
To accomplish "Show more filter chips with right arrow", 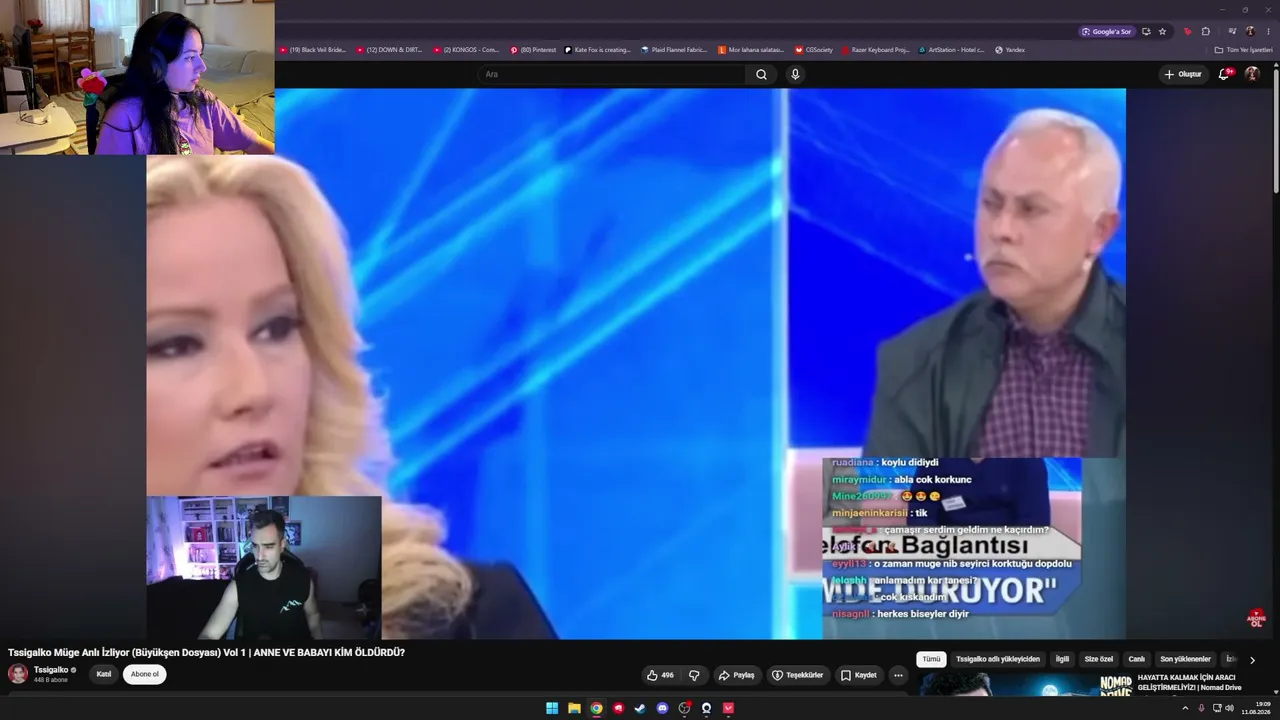I will (1252, 660).
